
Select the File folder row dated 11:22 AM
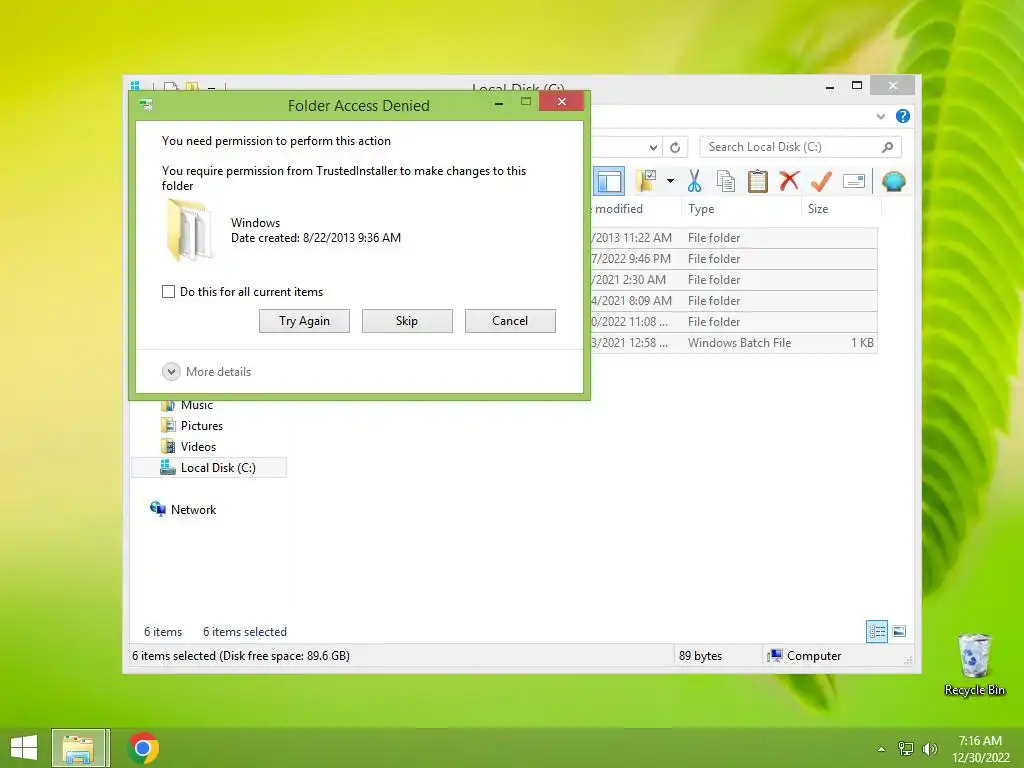(x=734, y=238)
